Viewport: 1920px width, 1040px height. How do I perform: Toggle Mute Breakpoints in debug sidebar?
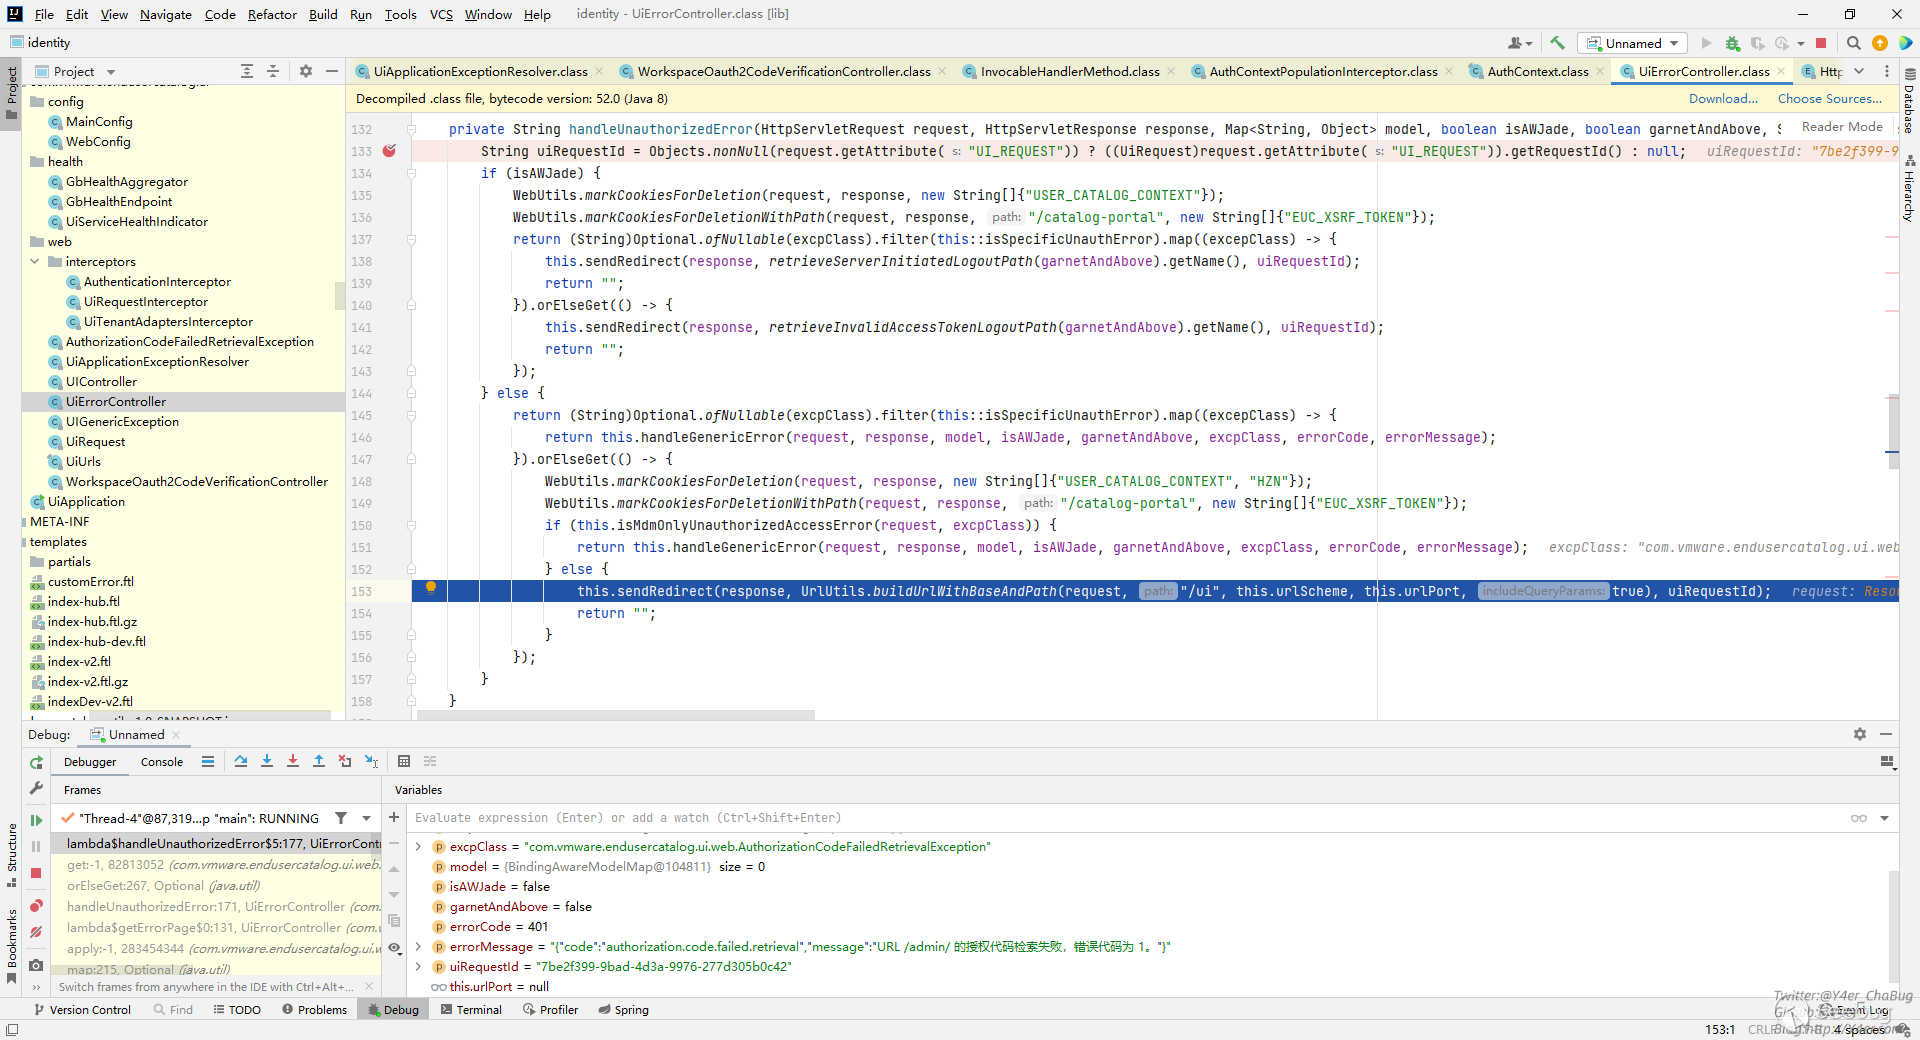(x=36, y=932)
